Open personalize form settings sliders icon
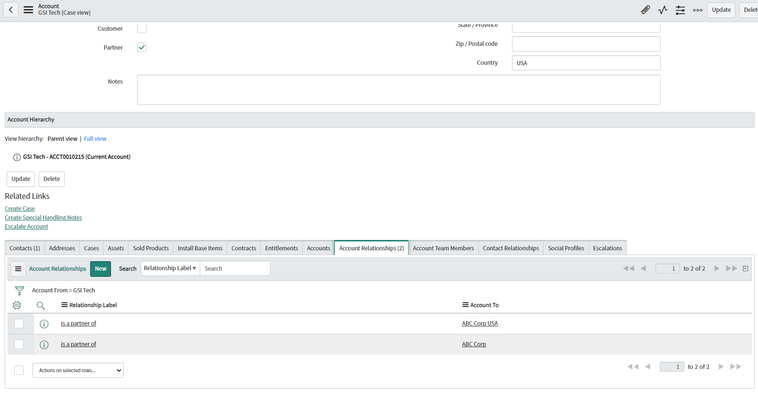 coord(680,10)
